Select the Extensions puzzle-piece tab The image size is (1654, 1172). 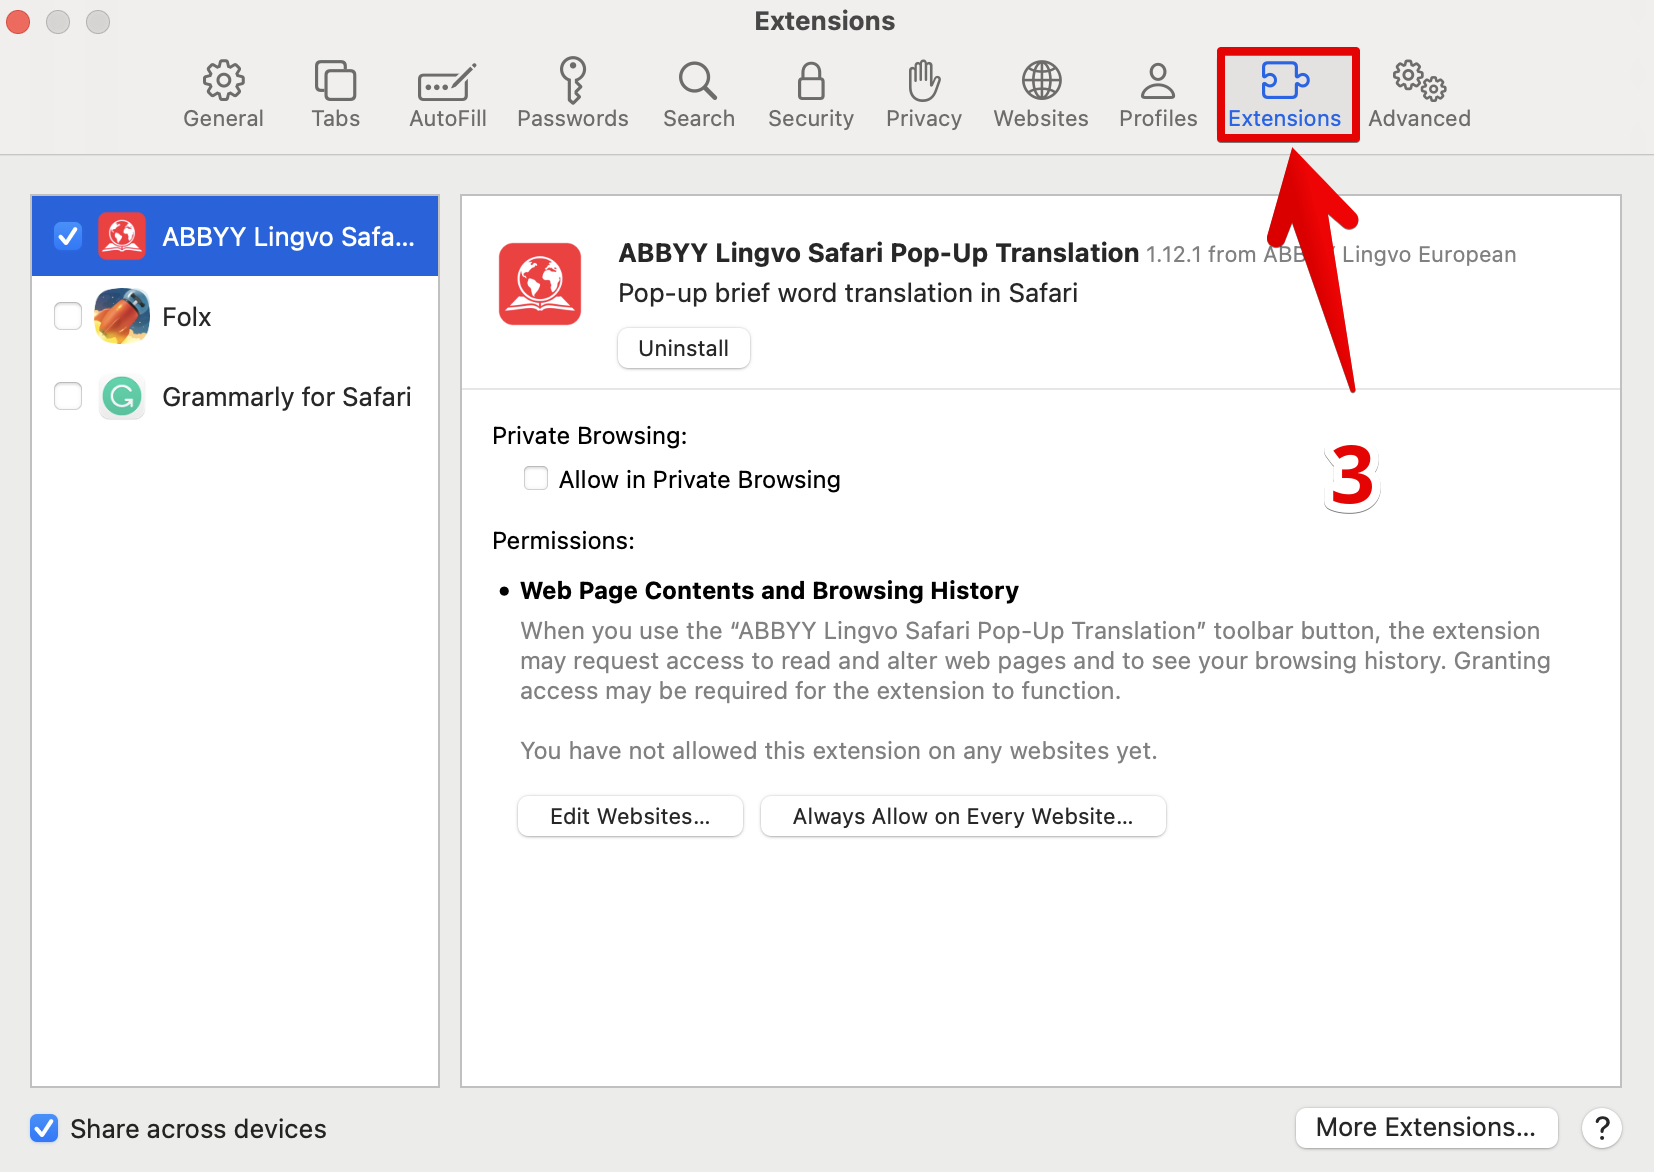1284,95
